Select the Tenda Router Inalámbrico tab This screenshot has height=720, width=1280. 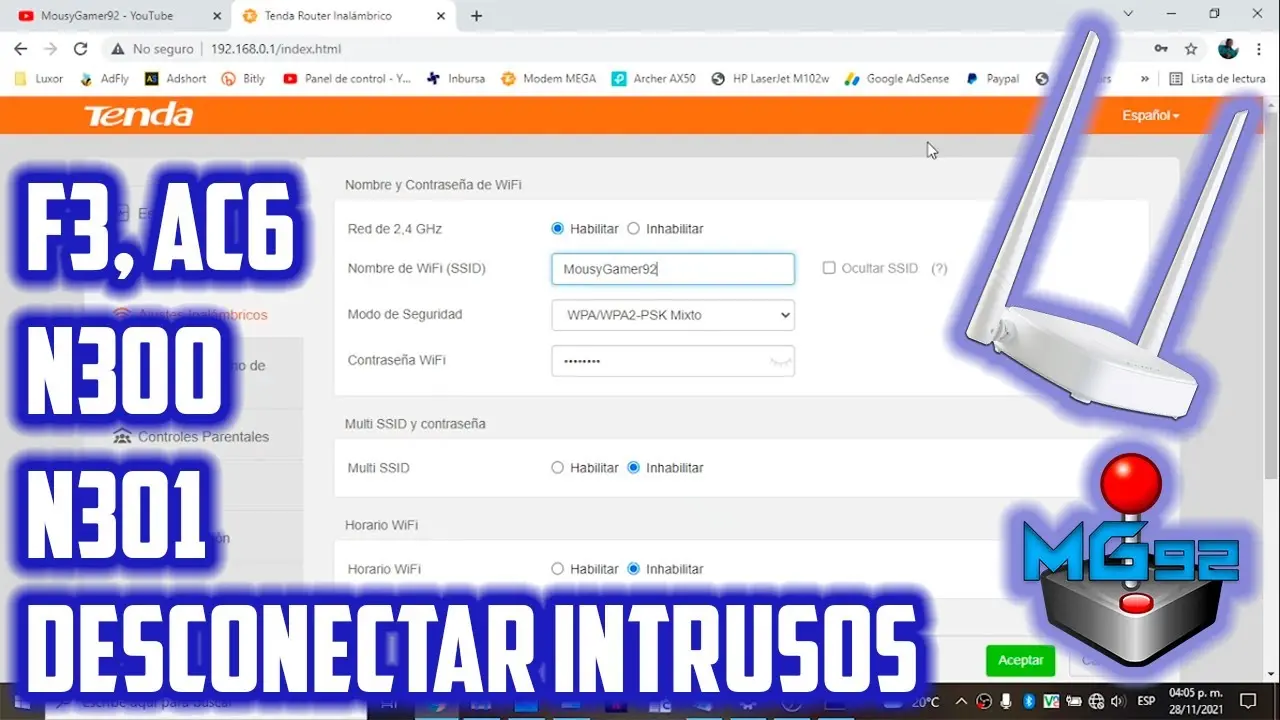(x=345, y=16)
